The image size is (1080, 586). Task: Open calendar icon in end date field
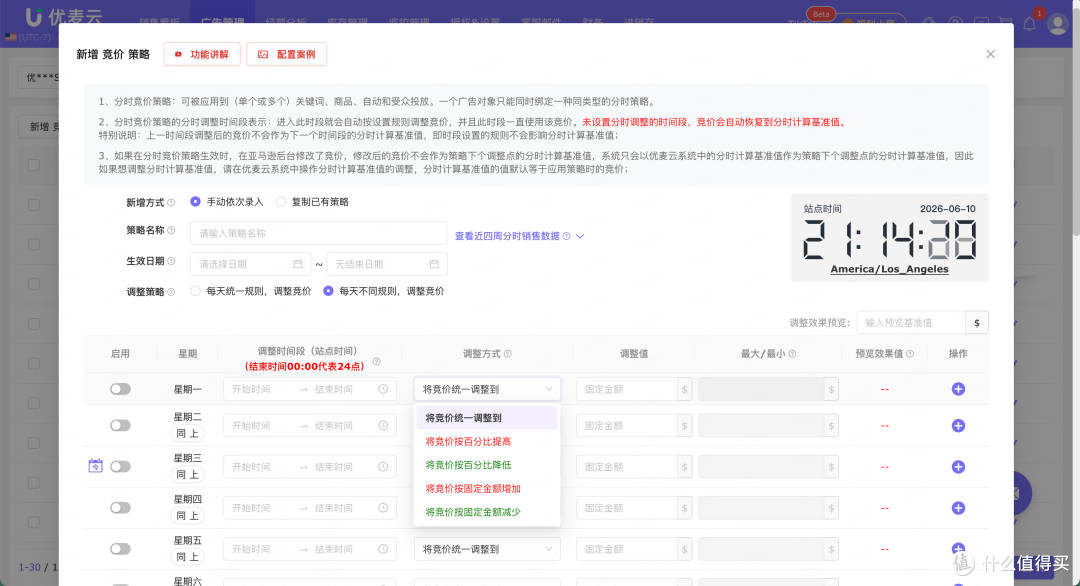[x=435, y=264]
